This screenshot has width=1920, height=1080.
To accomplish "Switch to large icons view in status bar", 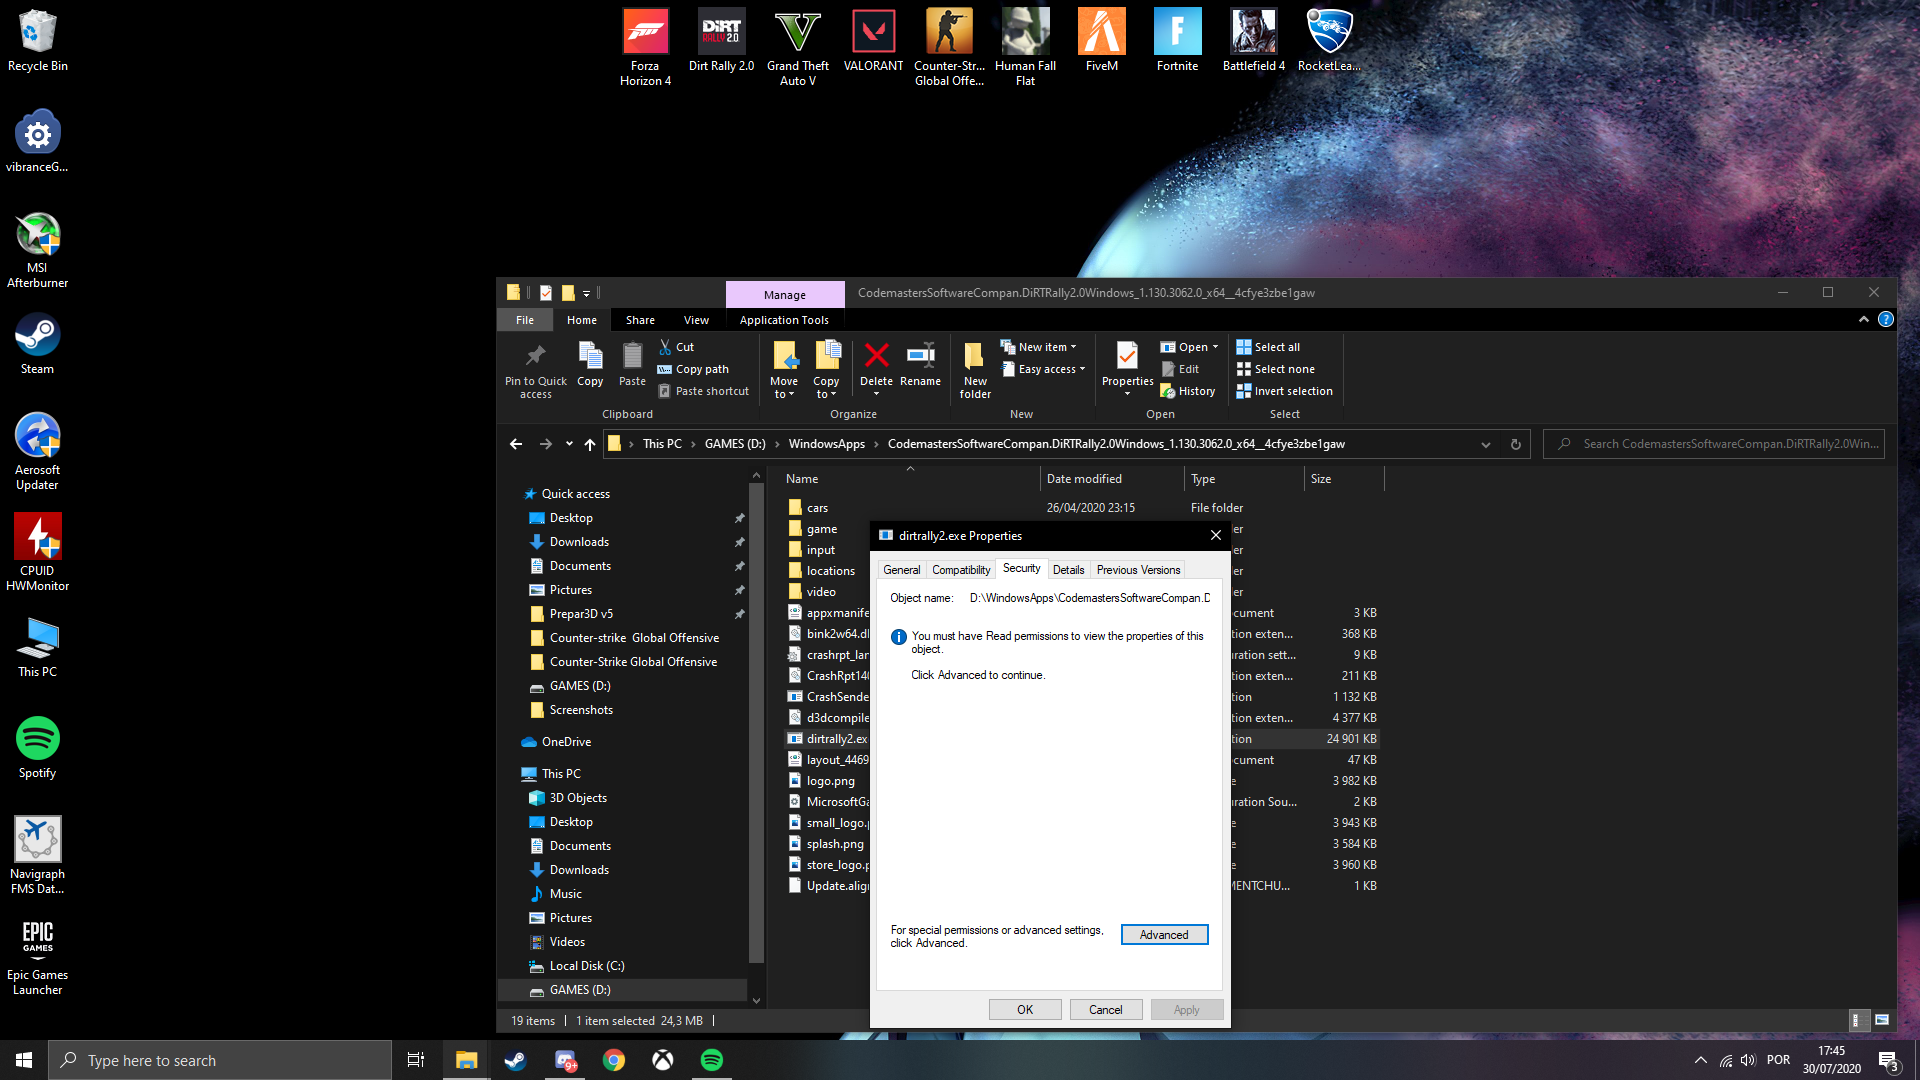I will (x=1882, y=1020).
